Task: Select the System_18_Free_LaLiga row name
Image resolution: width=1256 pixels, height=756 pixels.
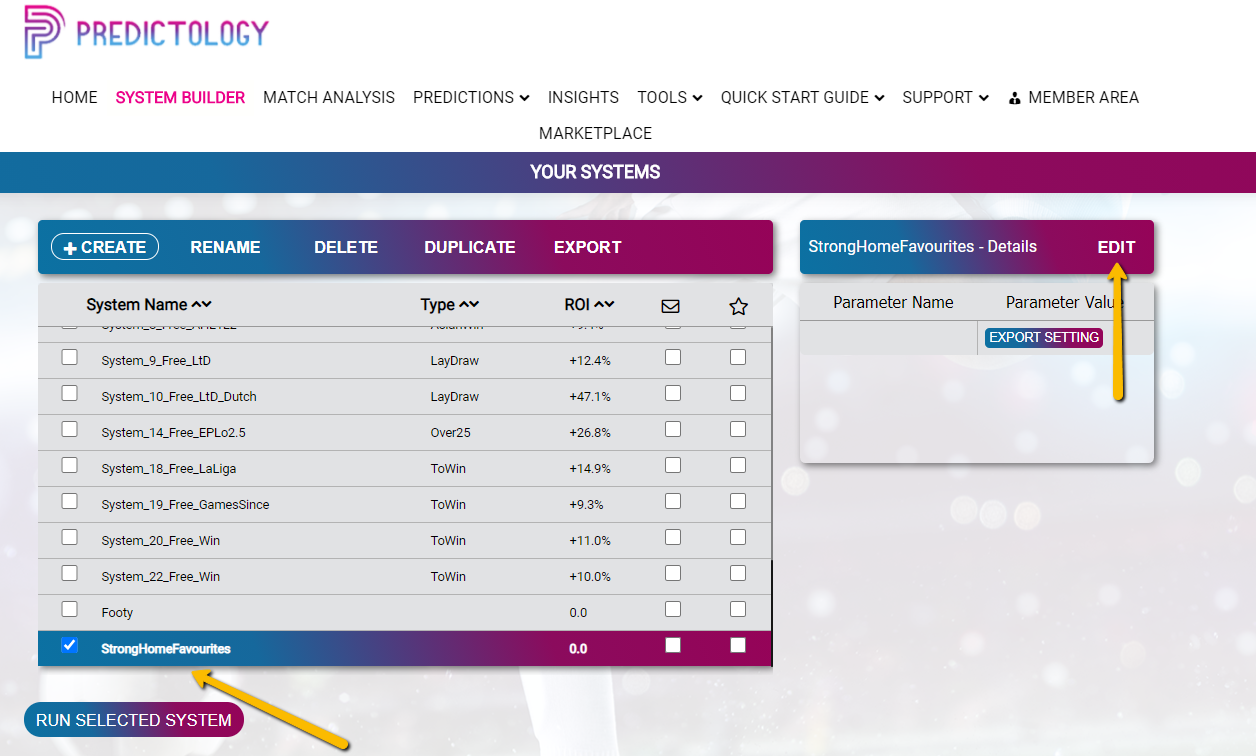Action: tap(169, 469)
